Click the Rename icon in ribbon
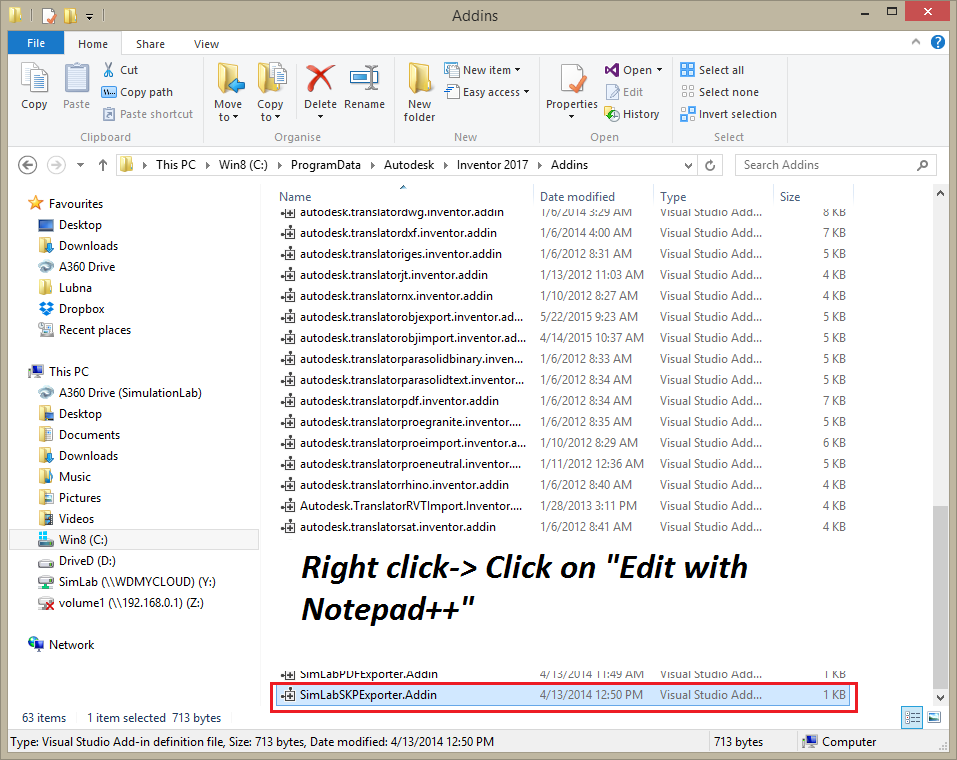This screenshot has width=957, height=760. point(364,86)
